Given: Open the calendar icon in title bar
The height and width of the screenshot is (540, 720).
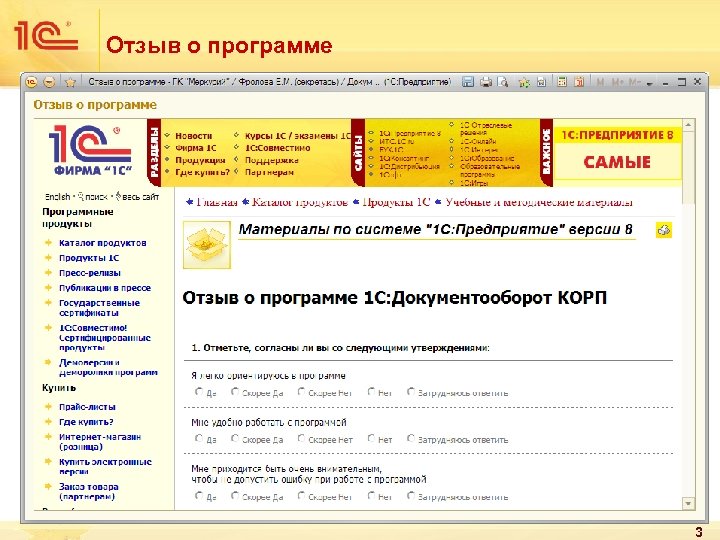Looking at the screenshot, I should click(x=579, y=82).
